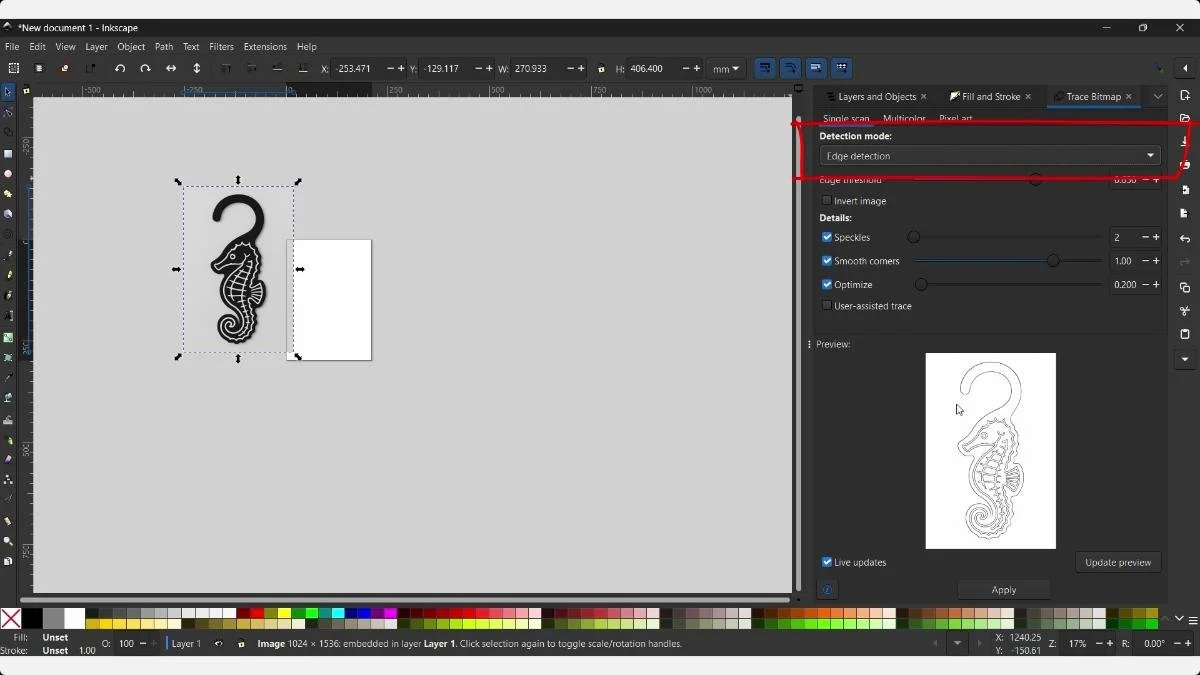Uncheck the Optimize checkbox
Screen dimensions: 1200x675
827,285
